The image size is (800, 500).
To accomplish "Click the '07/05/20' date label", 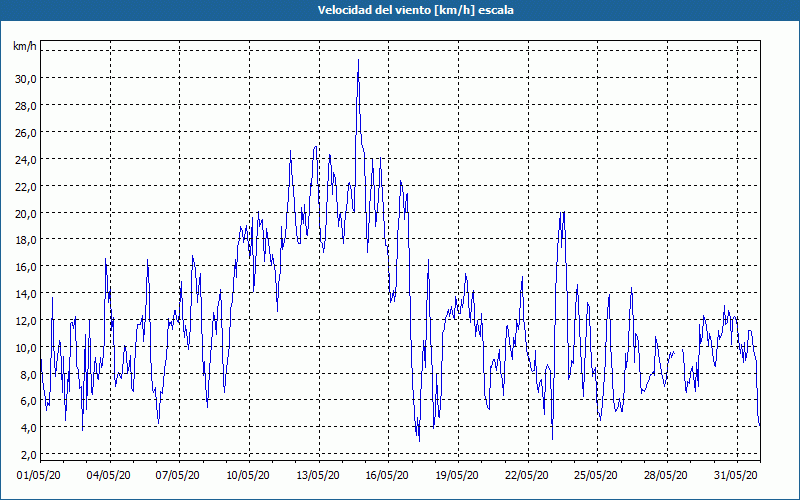I will (178, 476).
